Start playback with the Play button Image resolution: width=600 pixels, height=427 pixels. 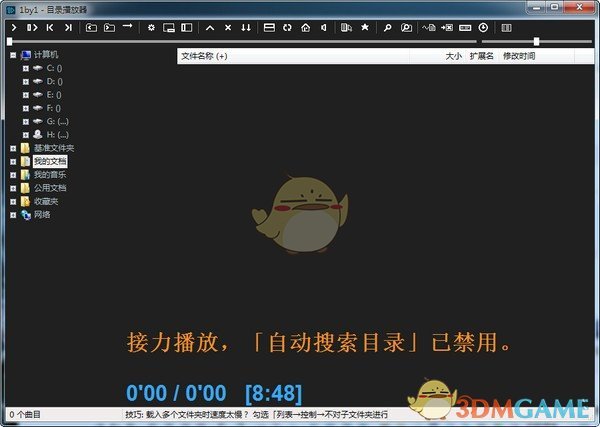pos(14,28)
